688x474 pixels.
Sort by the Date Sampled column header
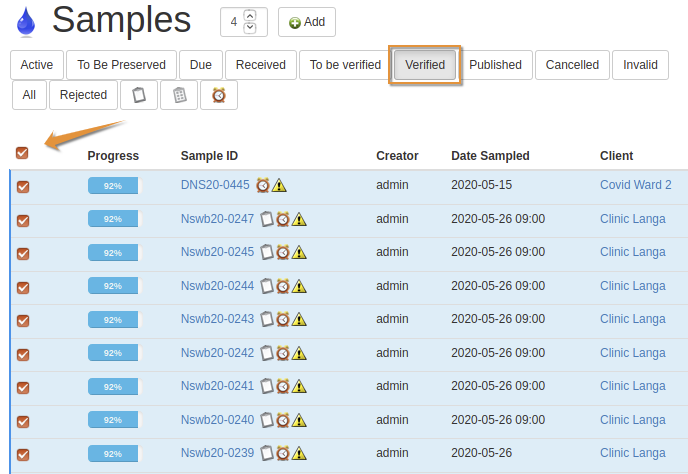point(490,156)
